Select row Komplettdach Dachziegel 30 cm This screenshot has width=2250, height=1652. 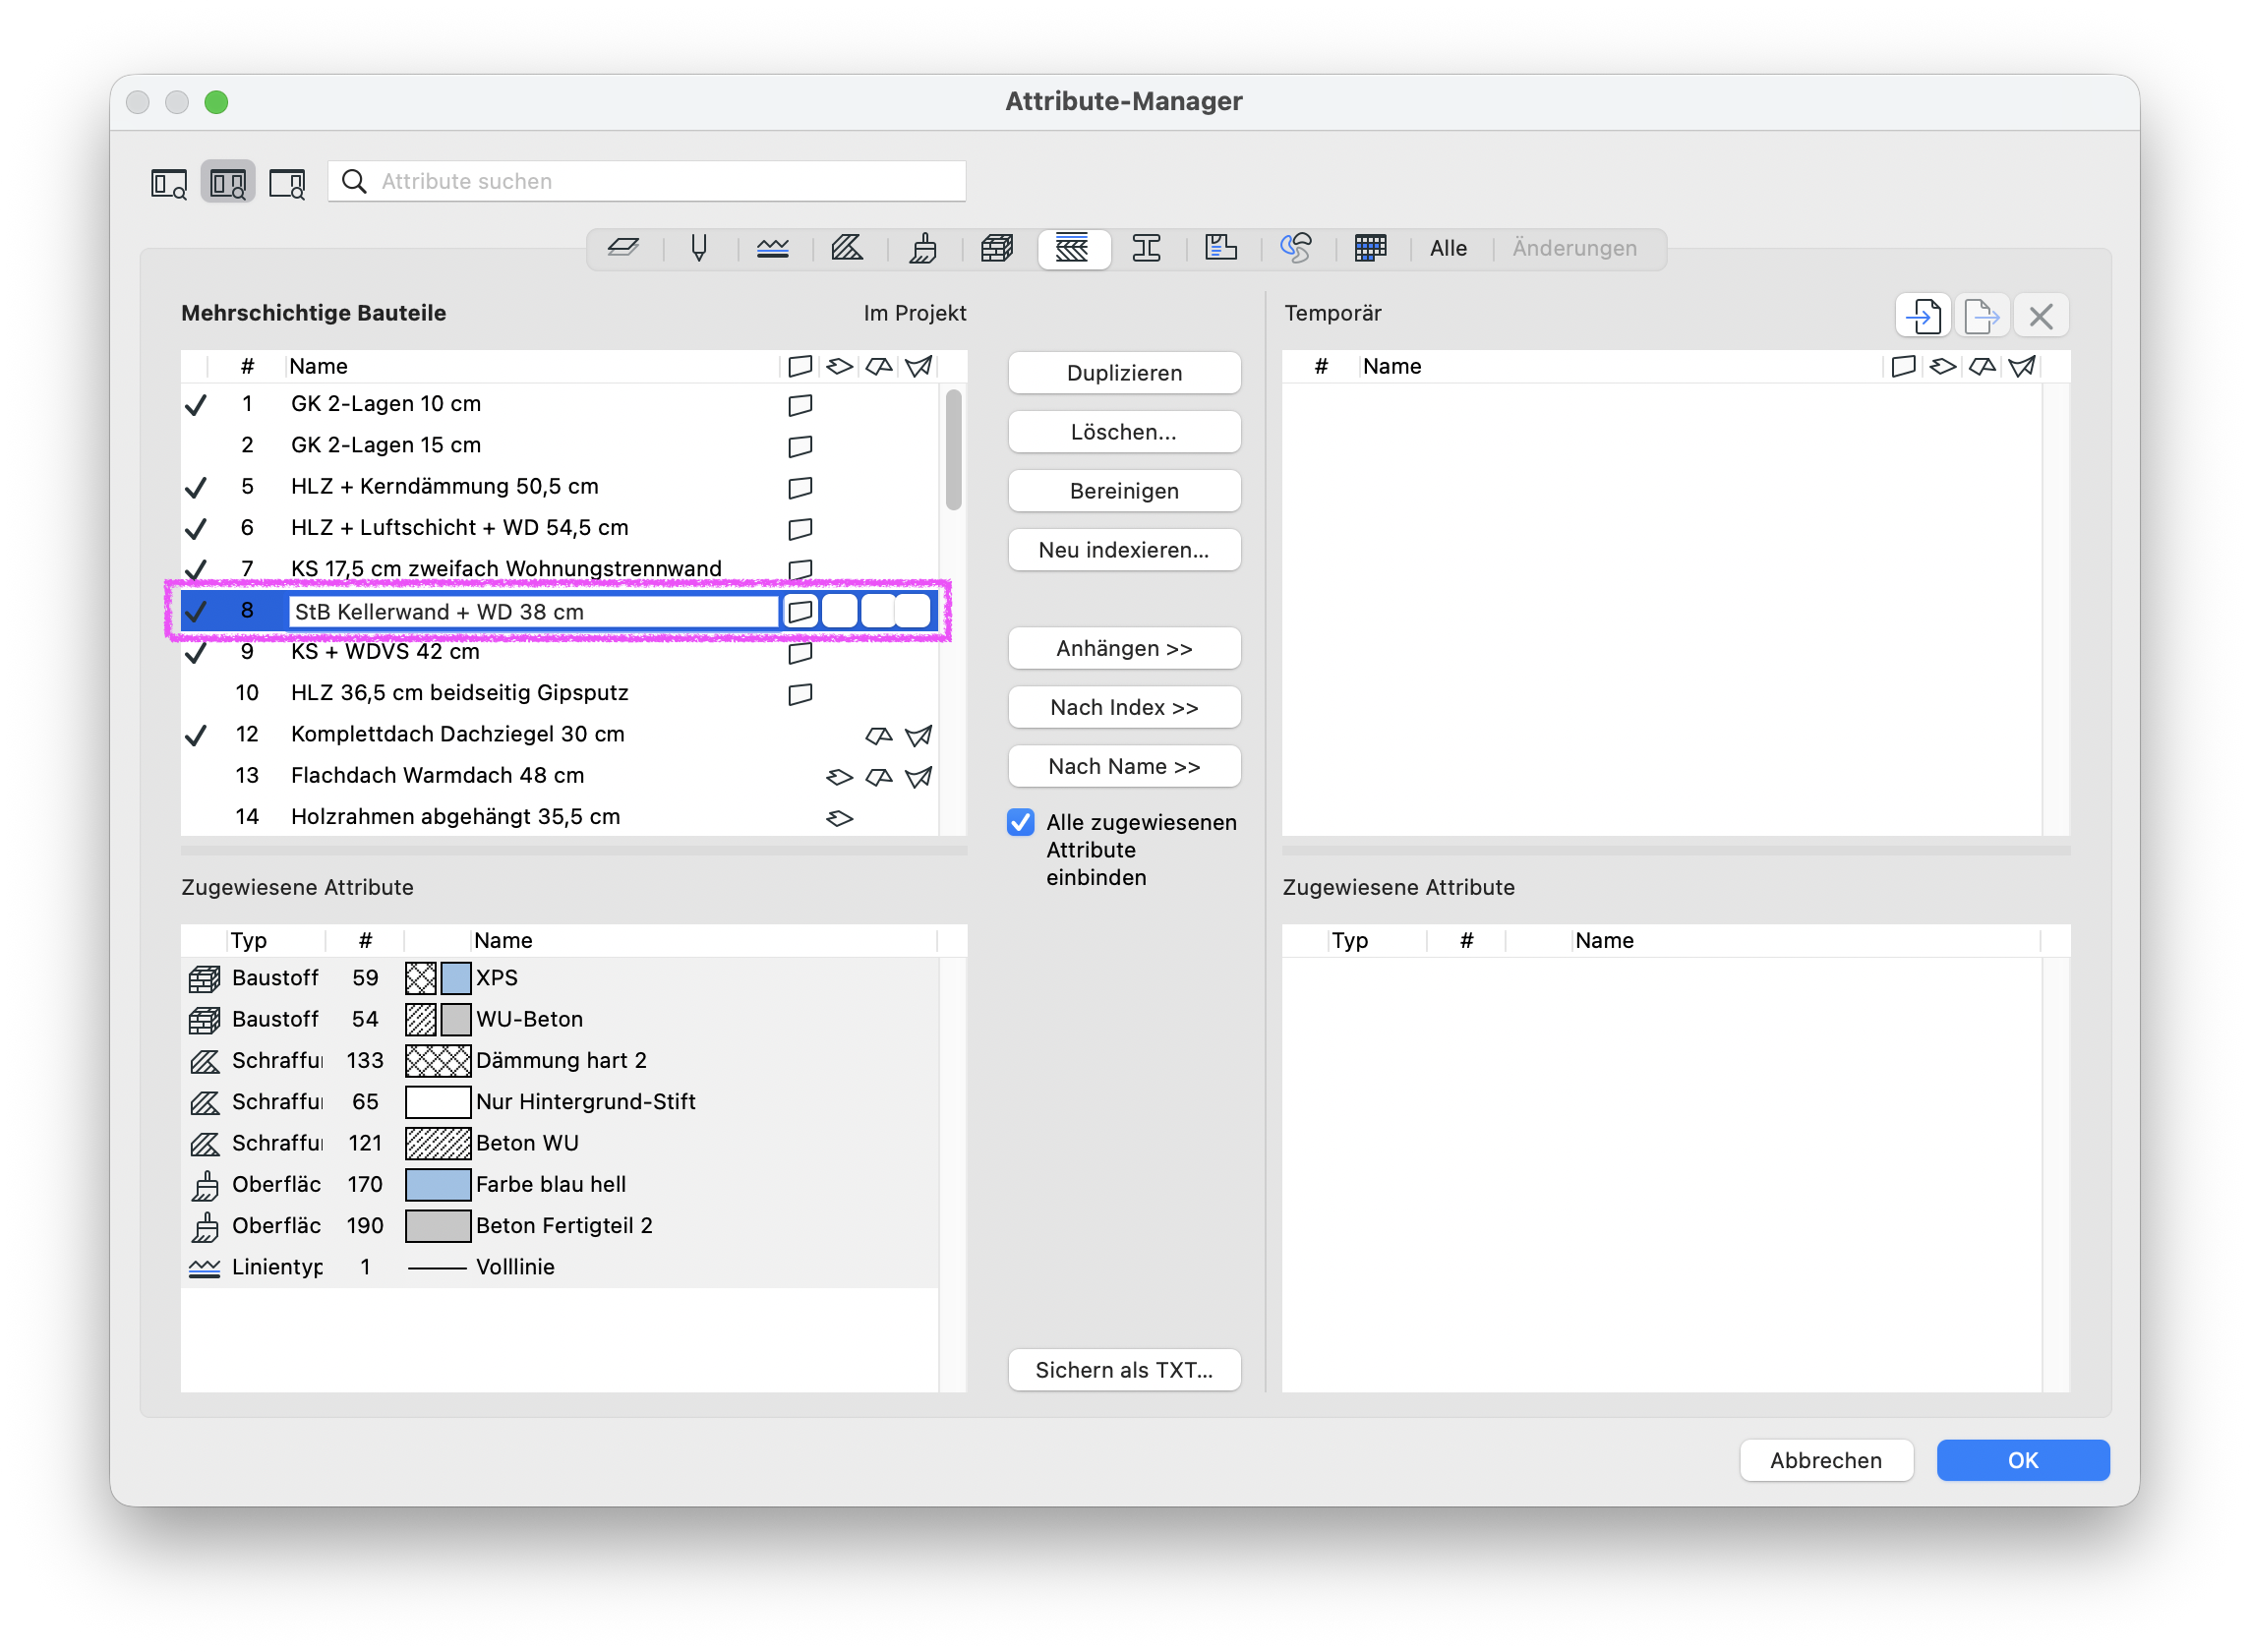(x=560, y=734)
